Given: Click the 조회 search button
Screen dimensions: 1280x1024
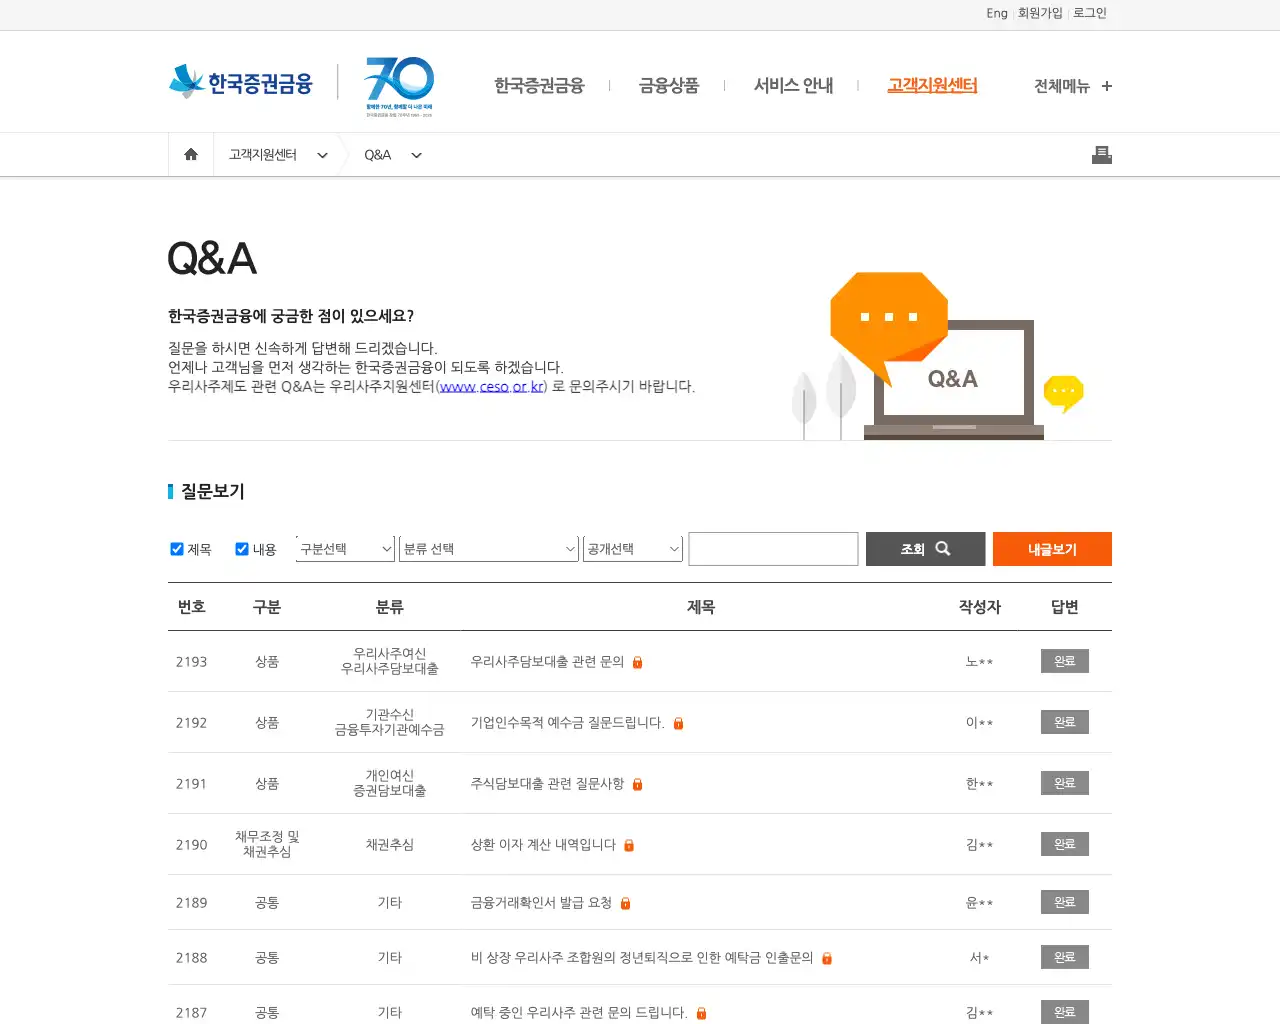Looking at the screenshot, I should click(925, 549).
